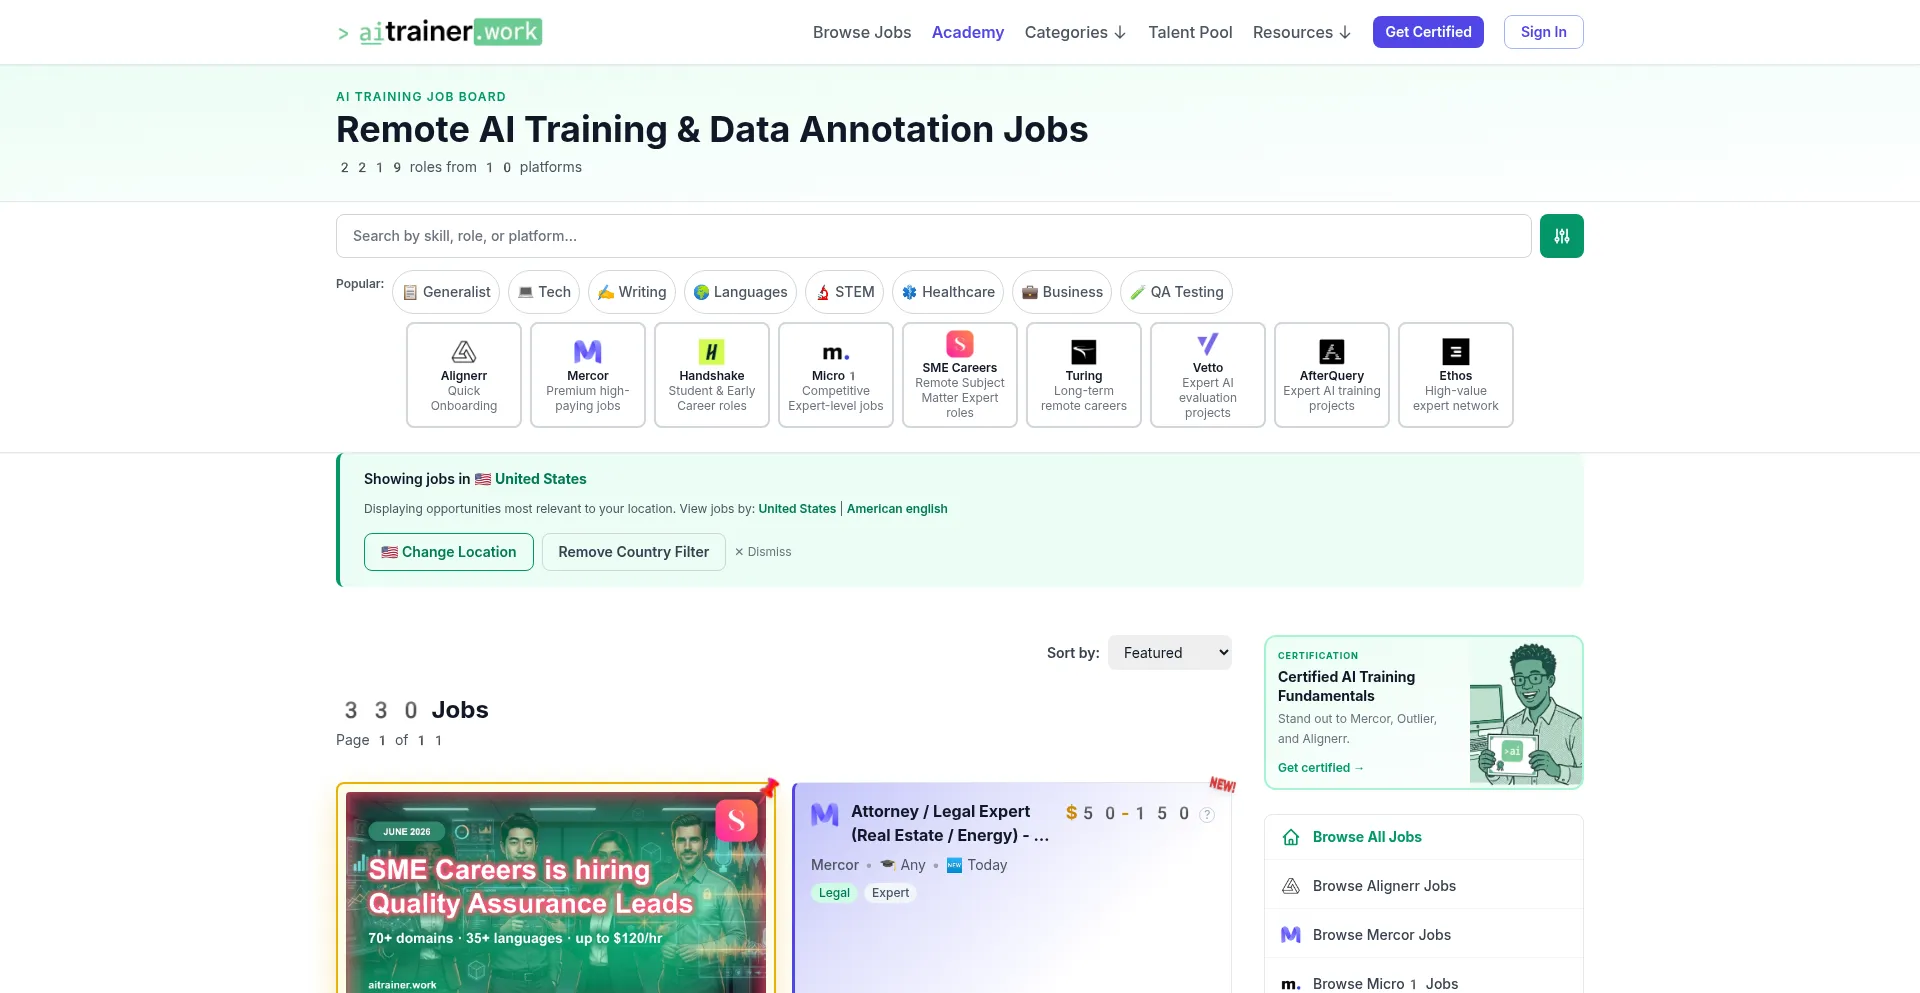Click the Vetto platform icon
This screenshot has height=993, width=1920.
click(1208, 344)
